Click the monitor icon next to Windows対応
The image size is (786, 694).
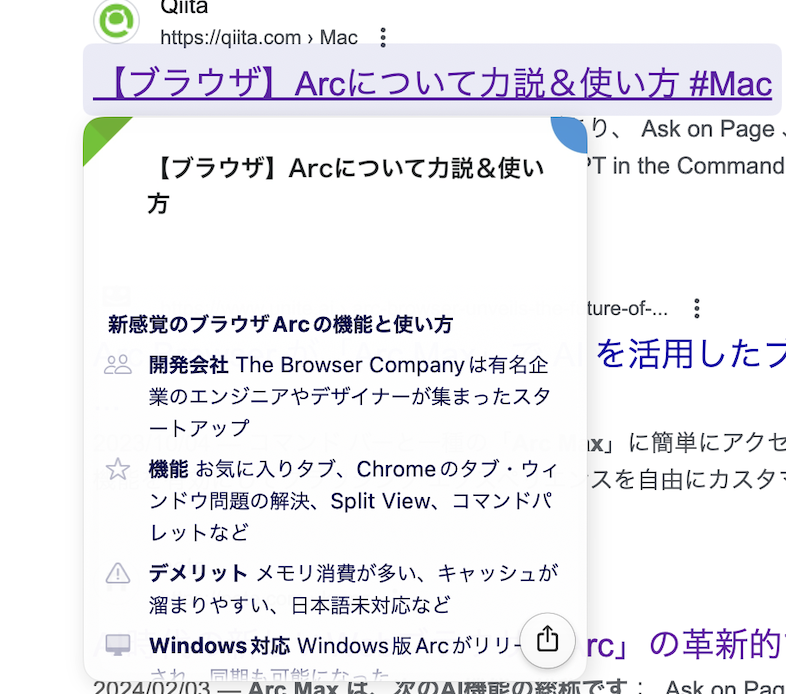118,645
